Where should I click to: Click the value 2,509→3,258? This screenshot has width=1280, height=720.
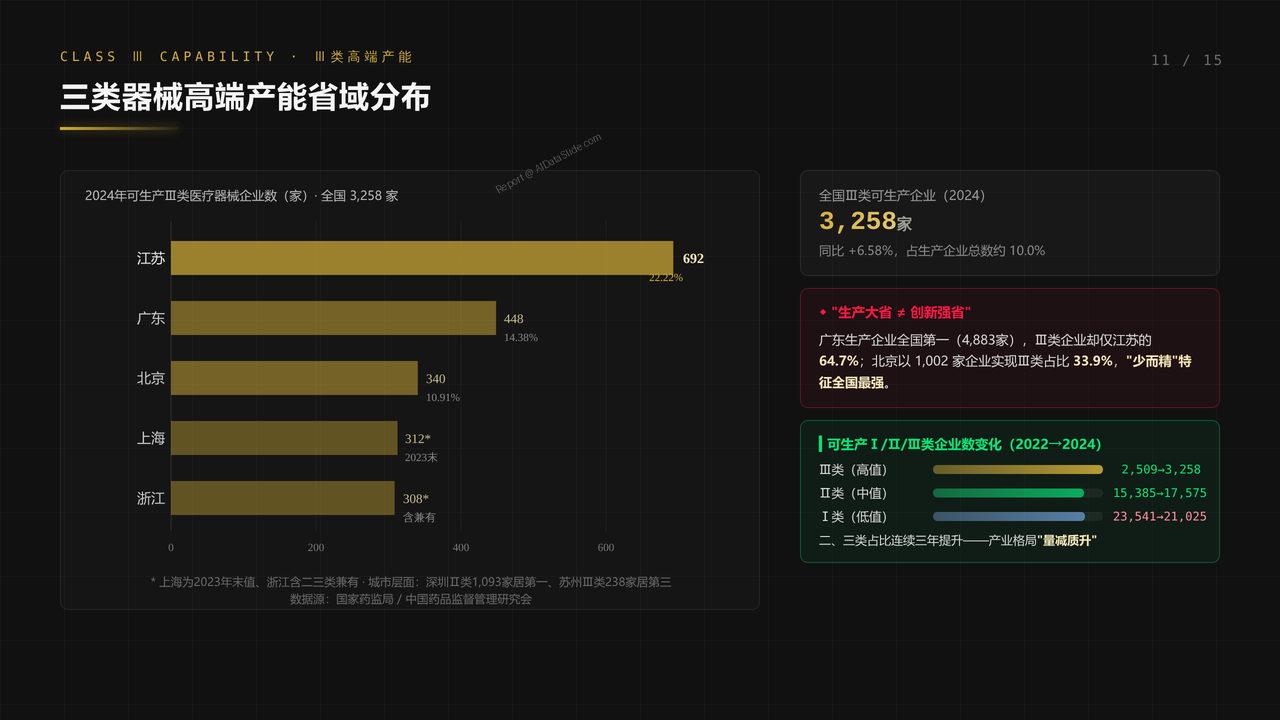(1161, 469)
